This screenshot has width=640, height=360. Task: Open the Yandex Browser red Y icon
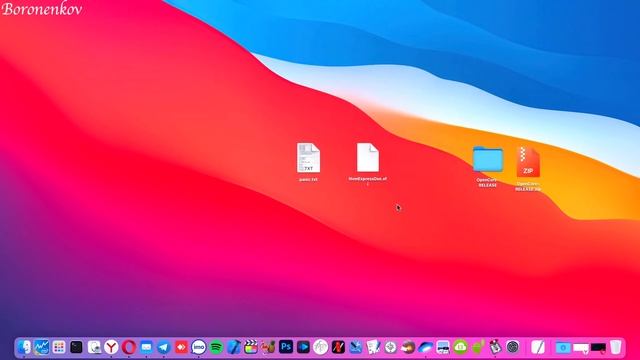111,347
